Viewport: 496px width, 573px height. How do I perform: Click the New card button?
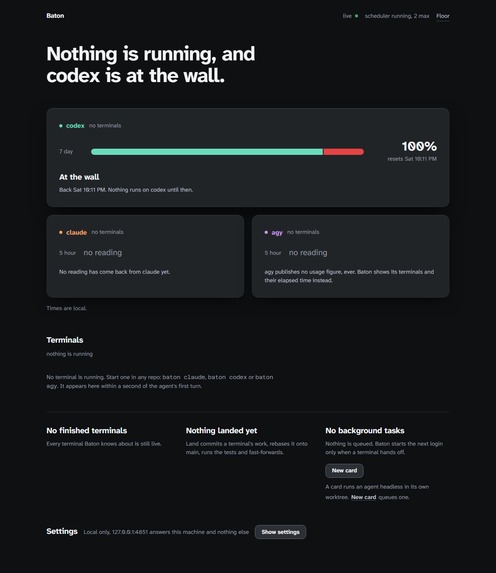[344, 471]
